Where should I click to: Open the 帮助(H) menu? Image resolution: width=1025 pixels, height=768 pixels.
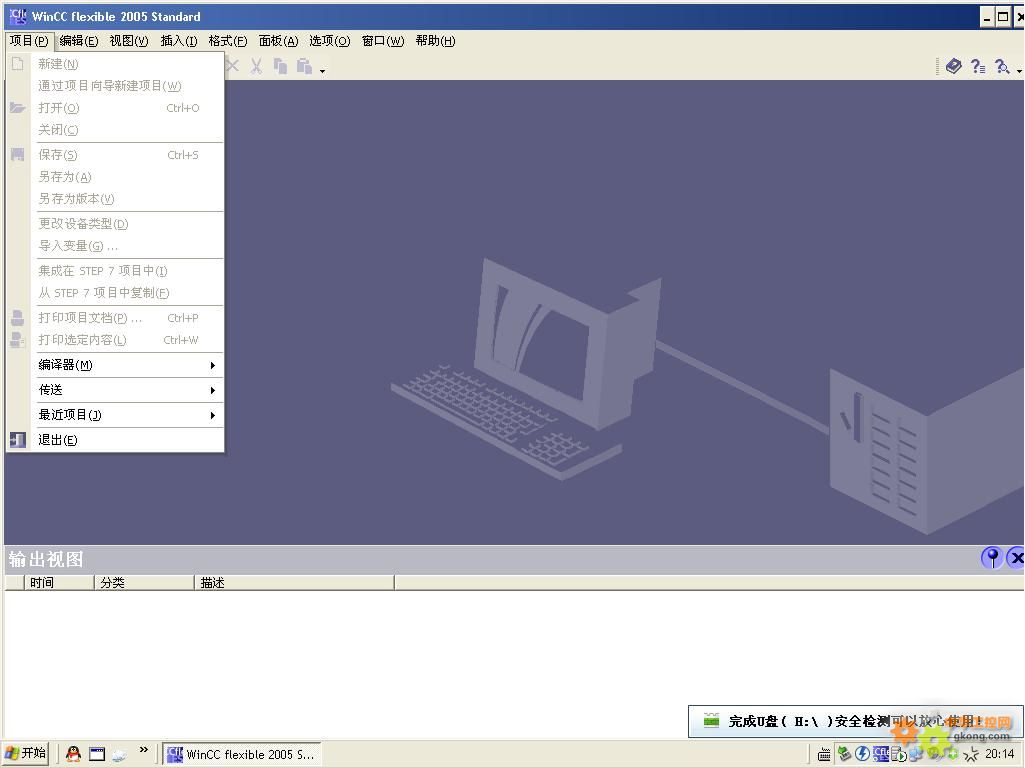point(435,41)
